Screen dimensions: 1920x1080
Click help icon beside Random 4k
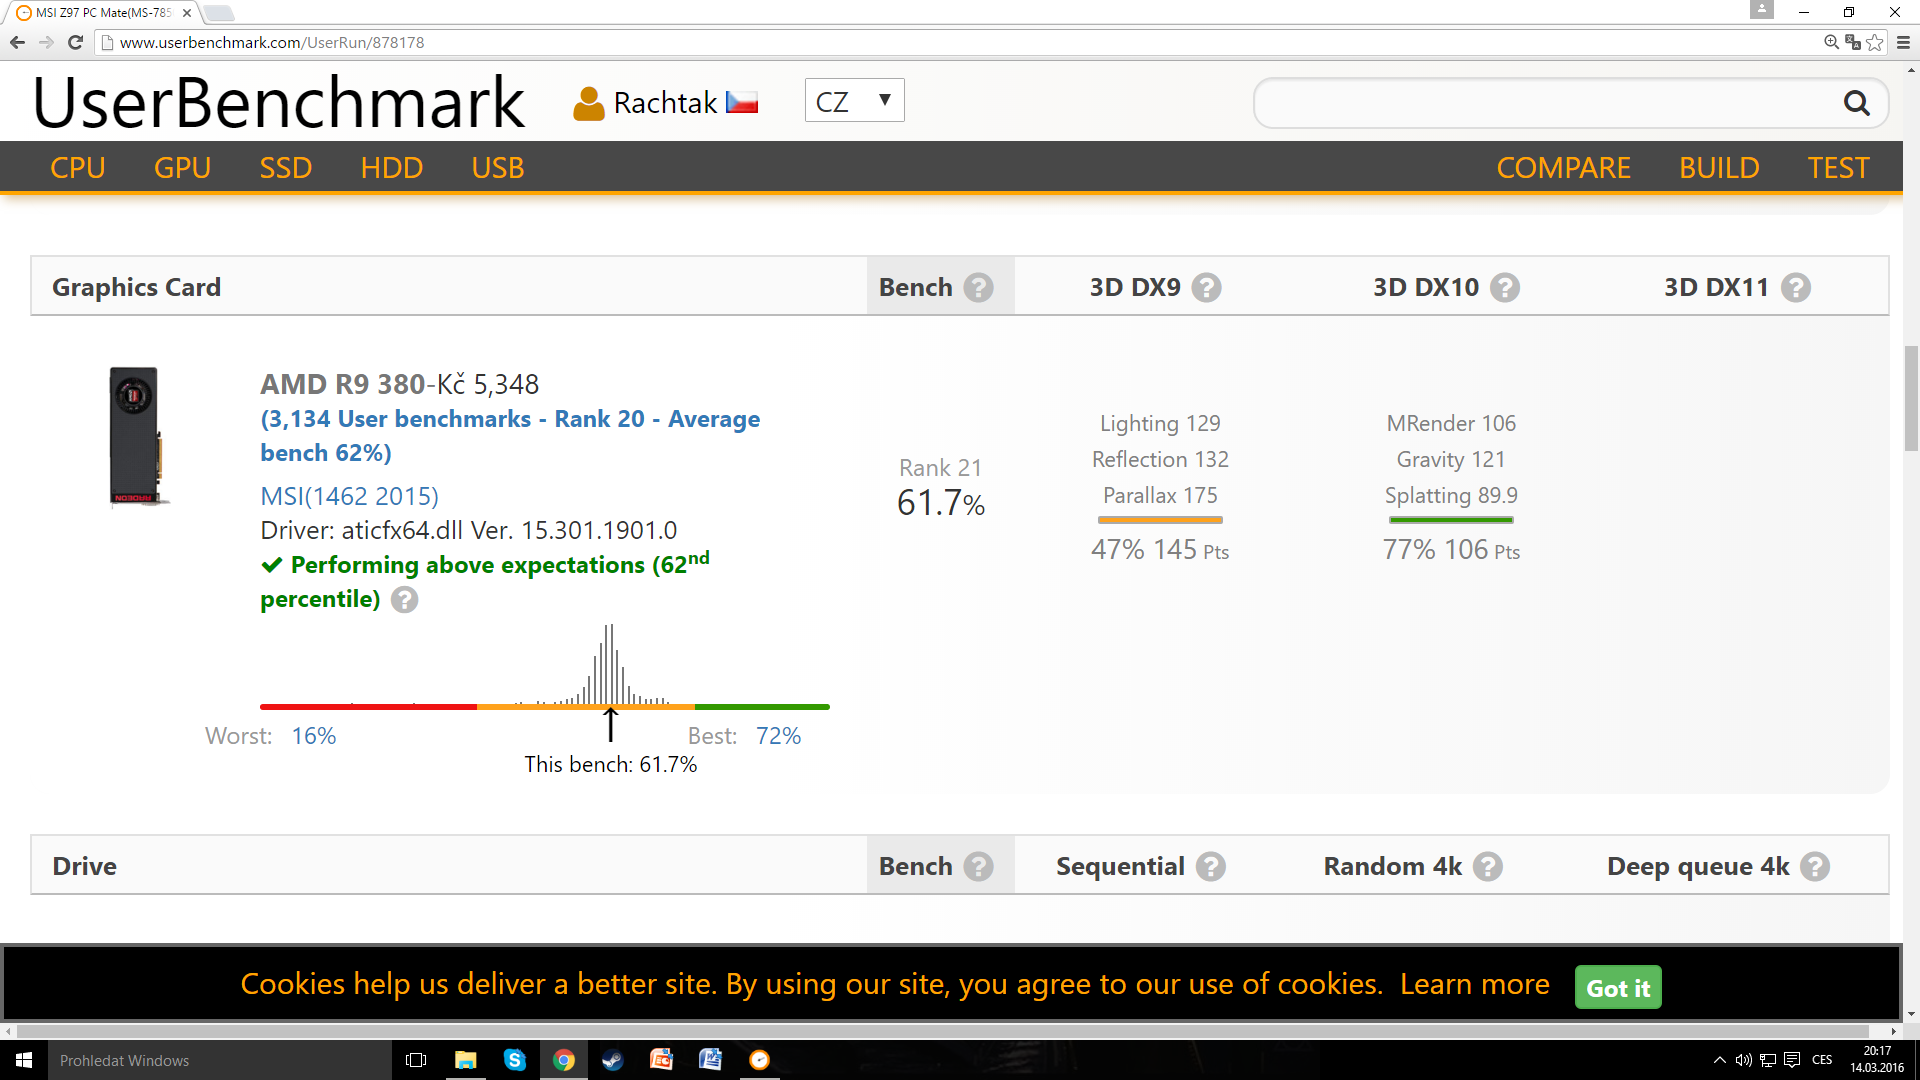click(x=1488, y=867)
